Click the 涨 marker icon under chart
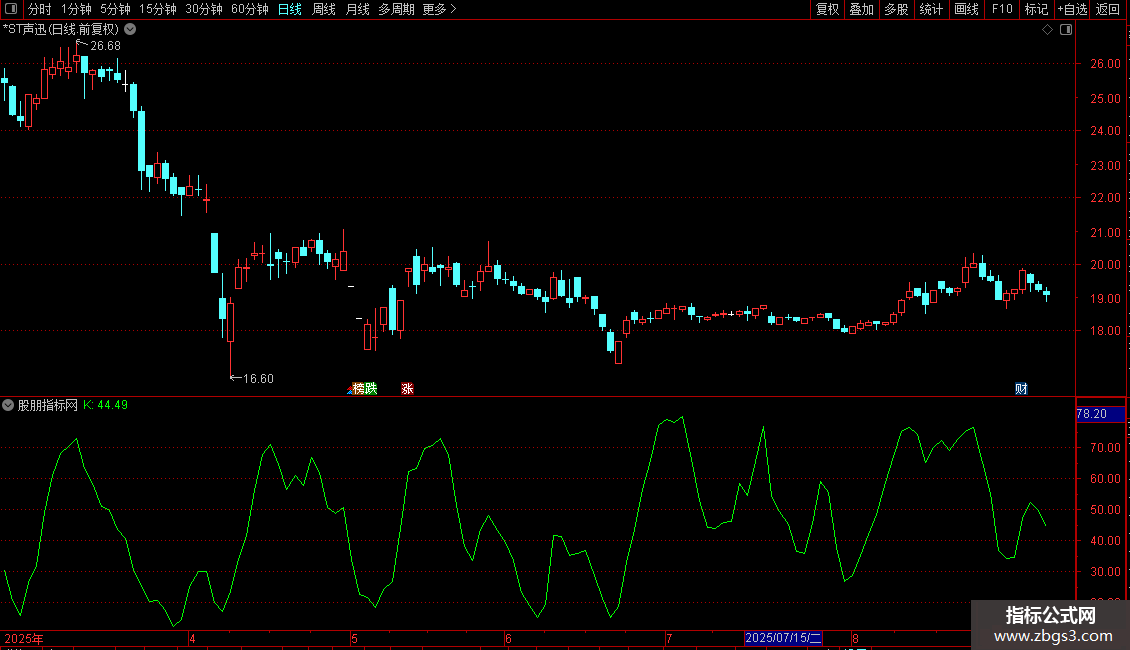 [x=407, y=388]
